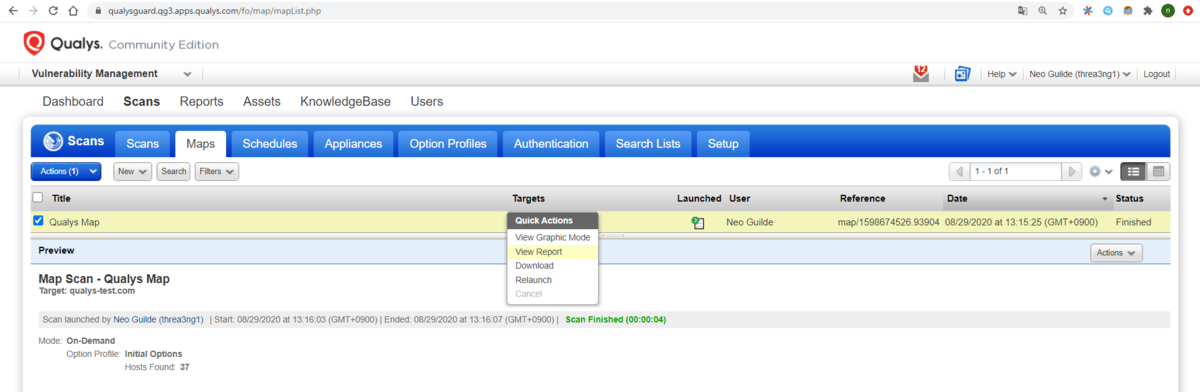Choose View Report from Quick Actions

[x=552, y=252]
